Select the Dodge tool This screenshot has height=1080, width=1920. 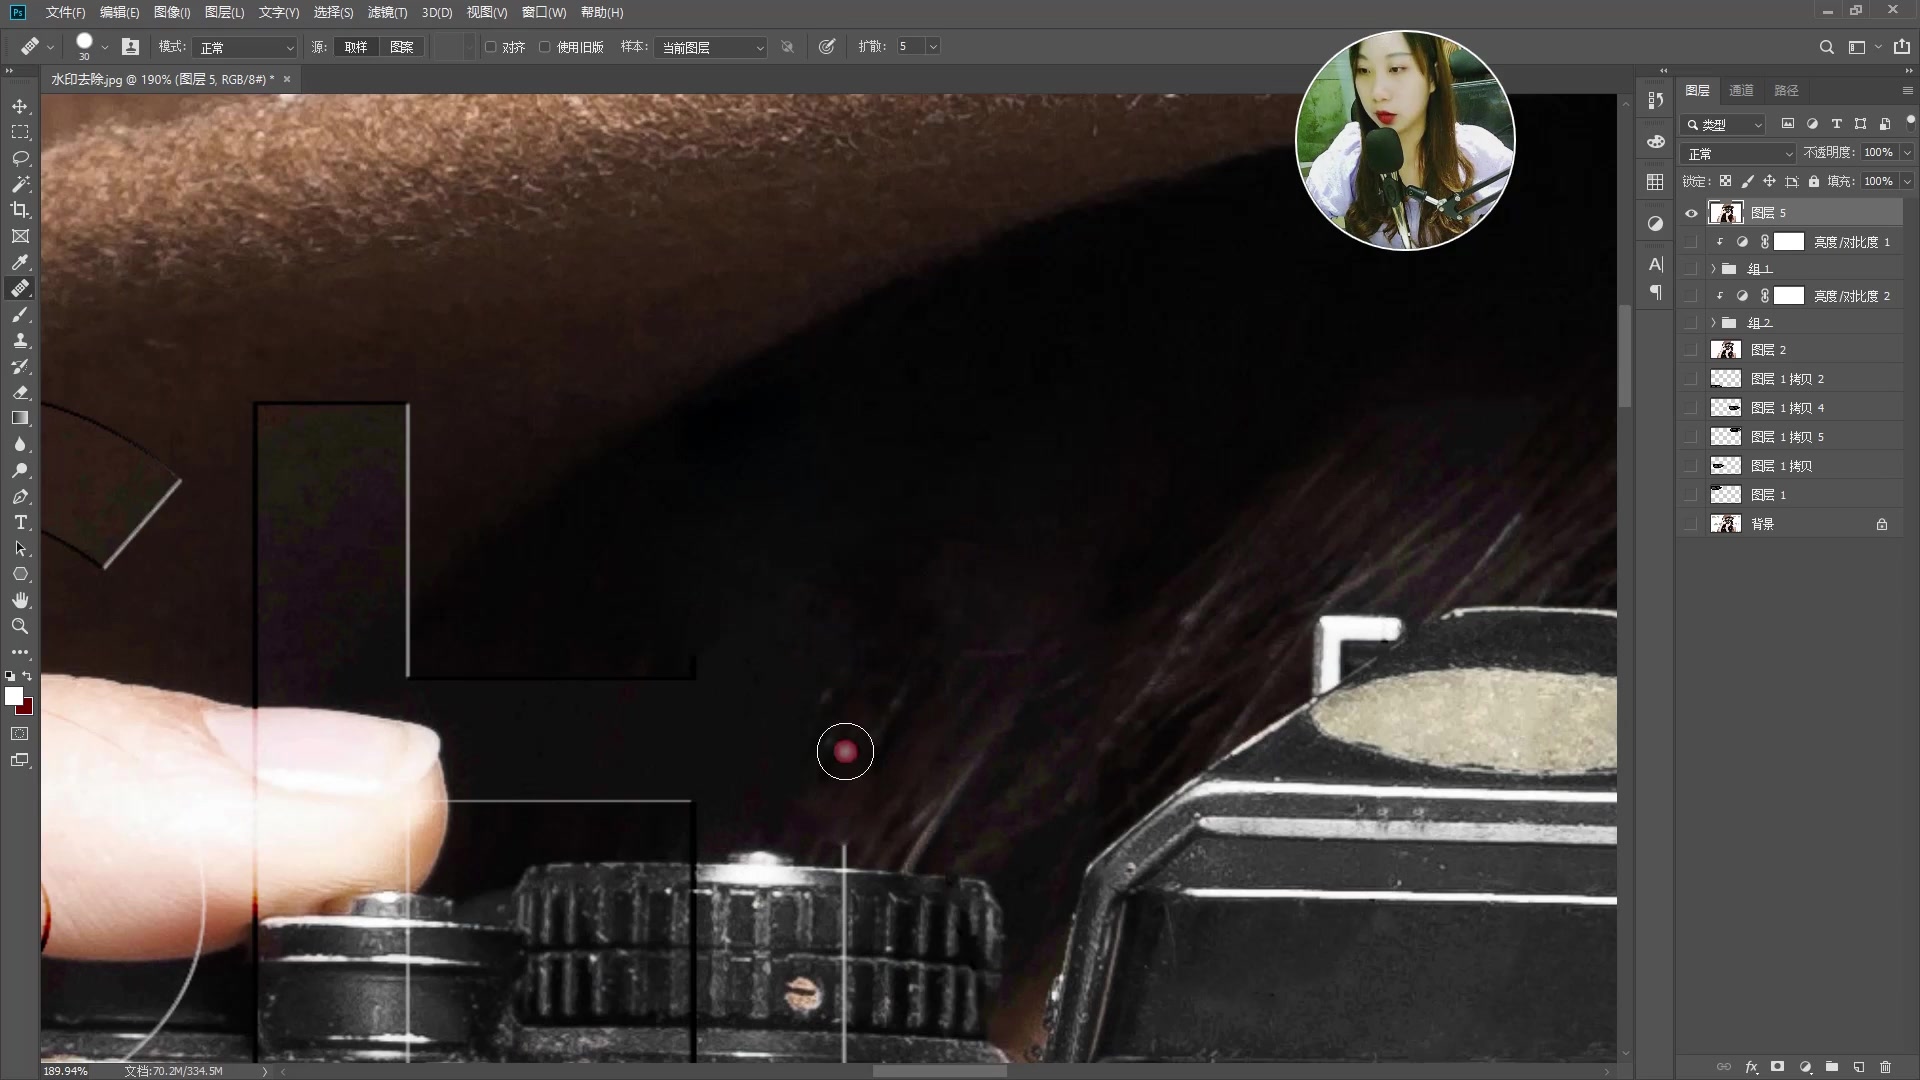(x=20, y=470)
